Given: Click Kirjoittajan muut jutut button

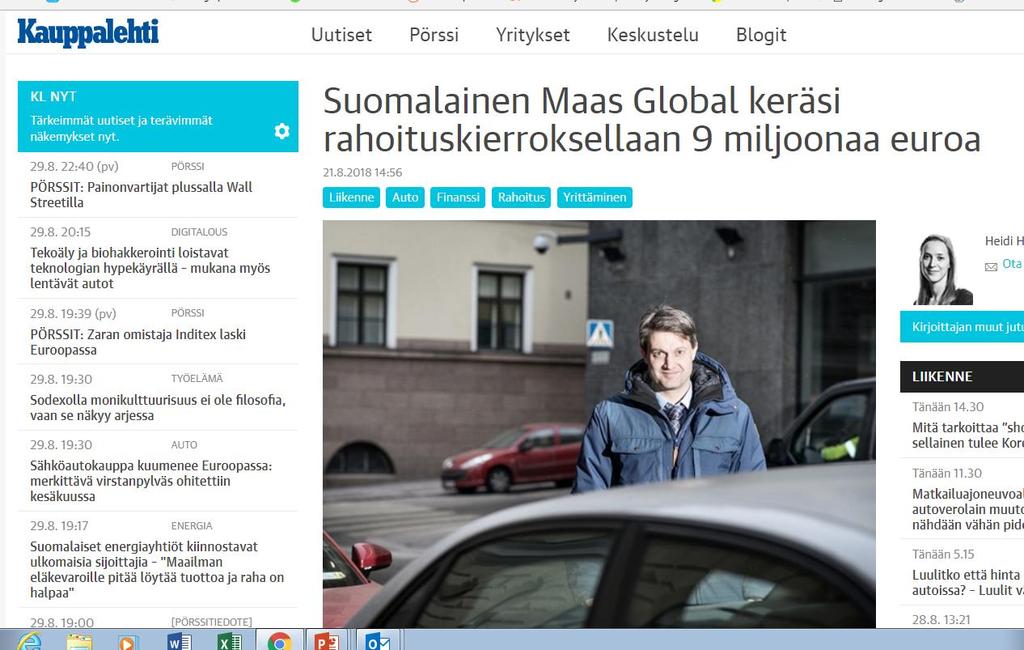Looking at the screenshot, I should pyautogui.click(x=962, y=327).
